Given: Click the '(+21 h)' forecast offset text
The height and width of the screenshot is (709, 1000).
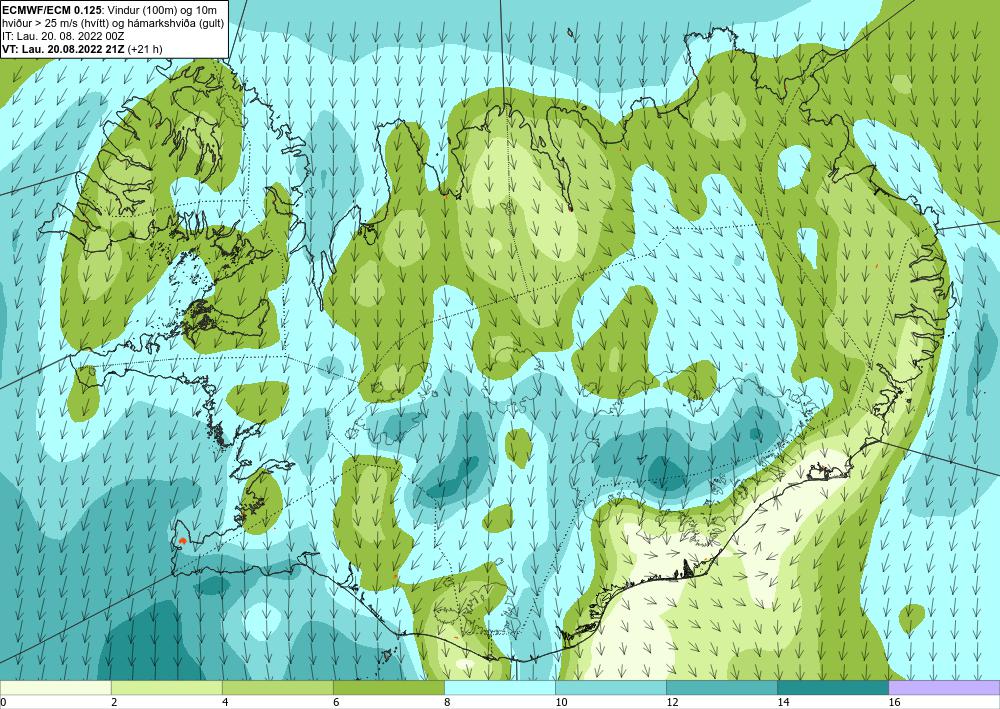Looking at the screenshot, I should [x=145, y=48].
